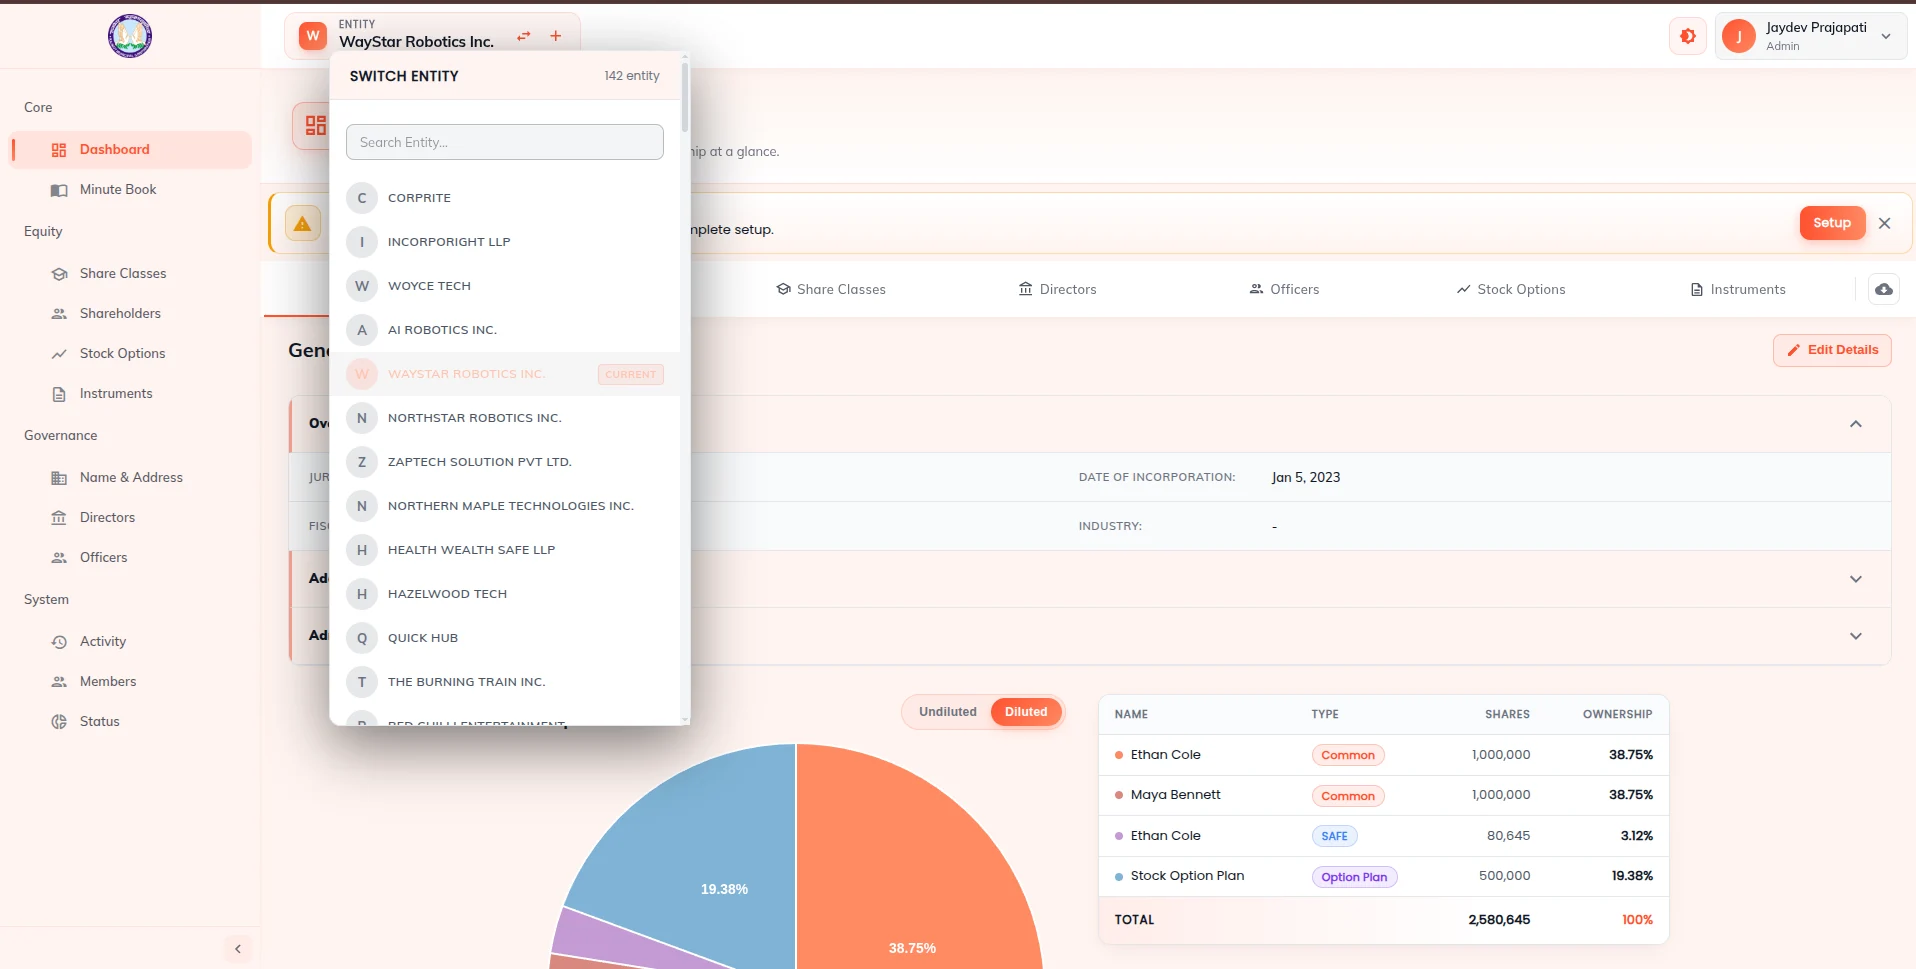Switch to NORTHSTAR ROBOTICS INC. entity
Viewport: 1916px width, 969px height.
(505, 418)
